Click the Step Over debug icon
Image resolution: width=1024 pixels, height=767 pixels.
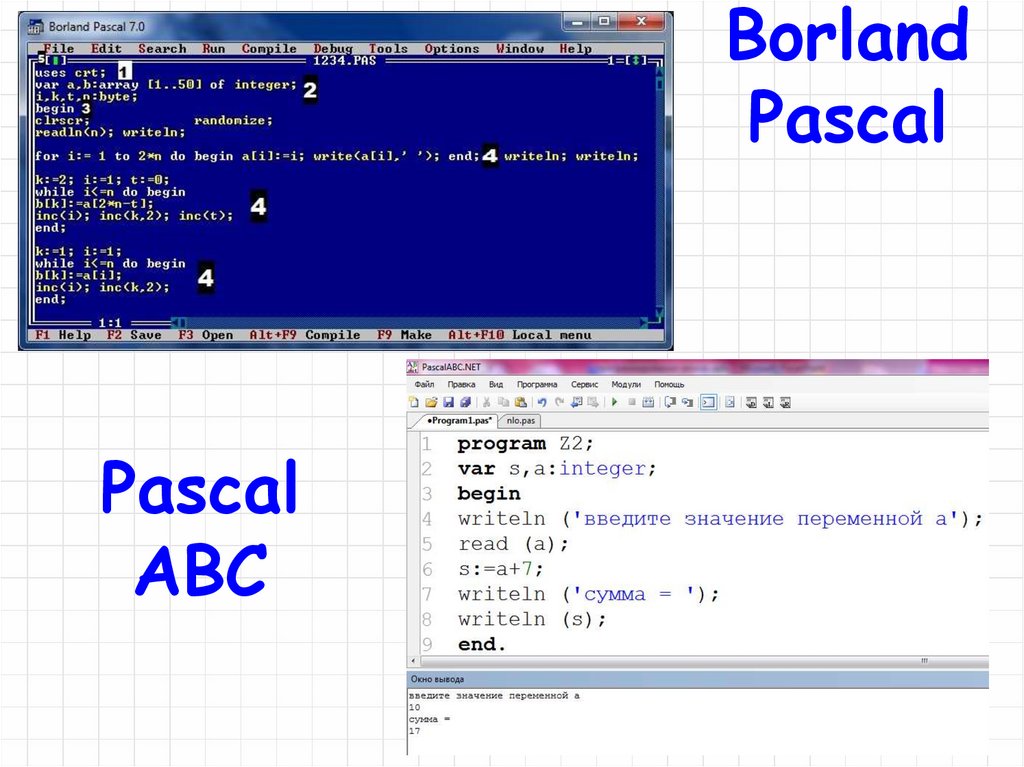coord(670,402)
